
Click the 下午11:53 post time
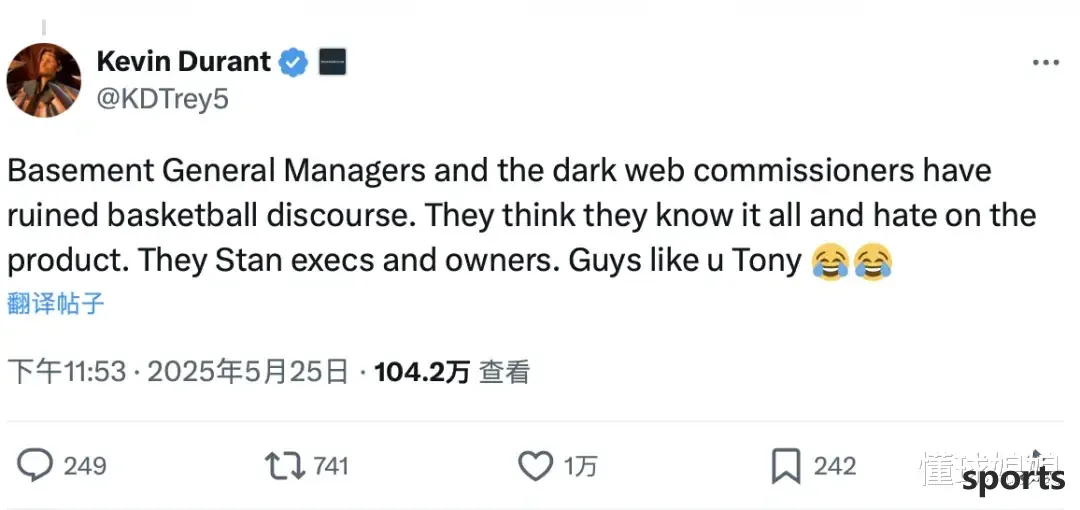point(67,373)
